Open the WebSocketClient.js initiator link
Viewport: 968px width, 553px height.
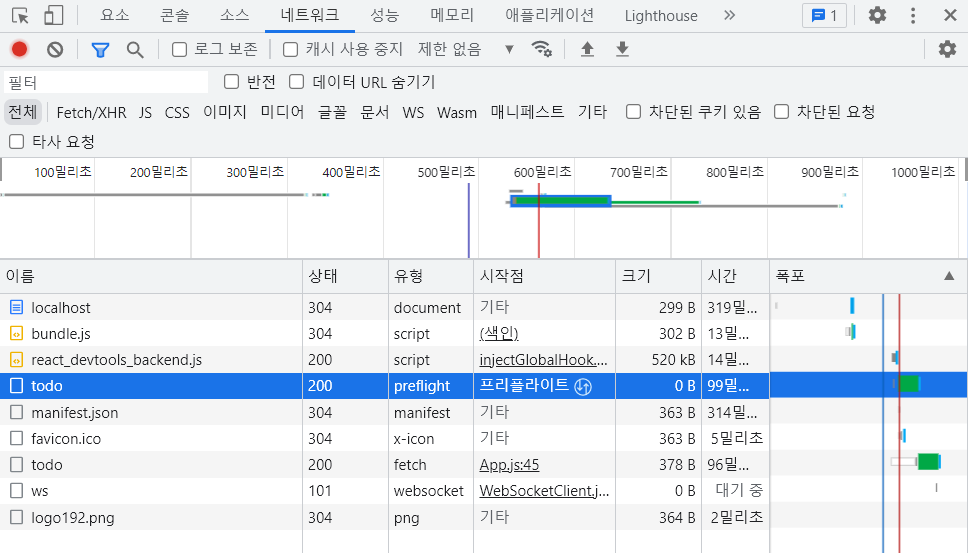coord(544,491)
